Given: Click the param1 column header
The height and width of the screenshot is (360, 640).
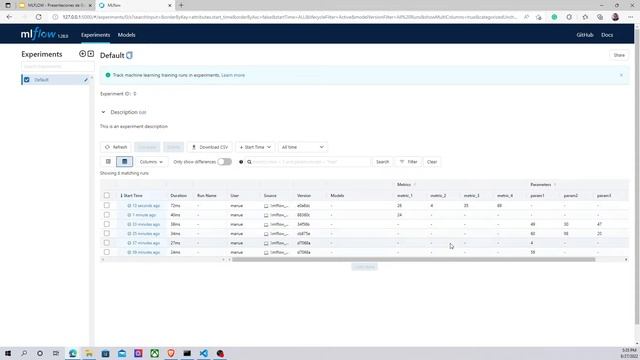Looking at the screenshot, I should [x=537, y=196].
